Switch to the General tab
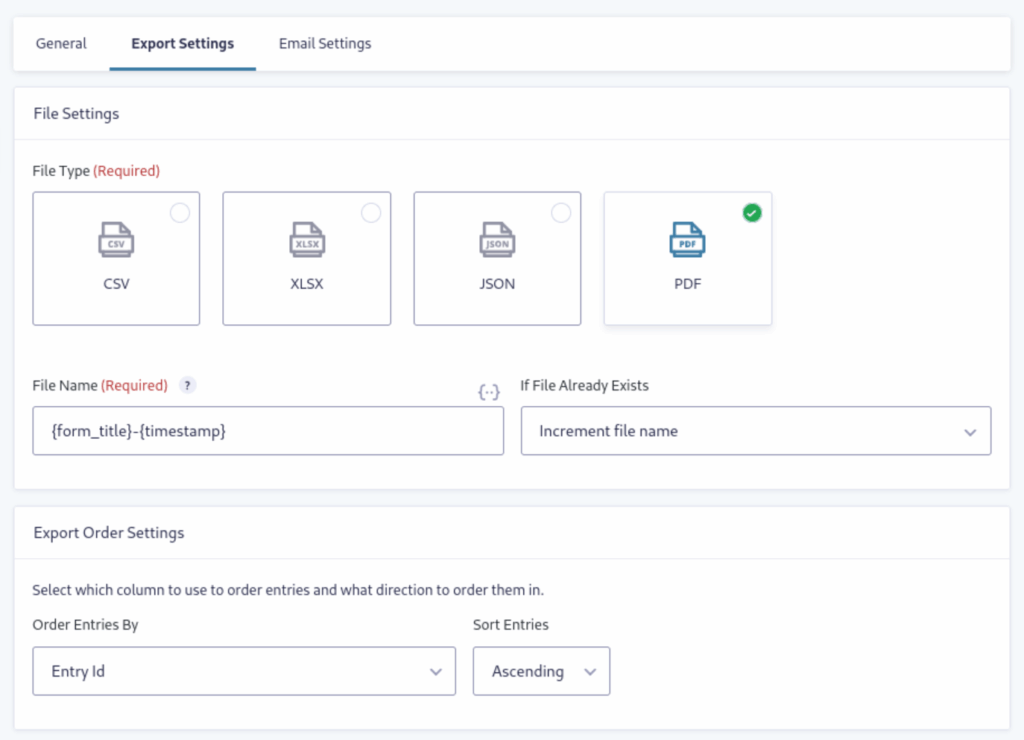The image size is (1024, 740). coord(61,44)
